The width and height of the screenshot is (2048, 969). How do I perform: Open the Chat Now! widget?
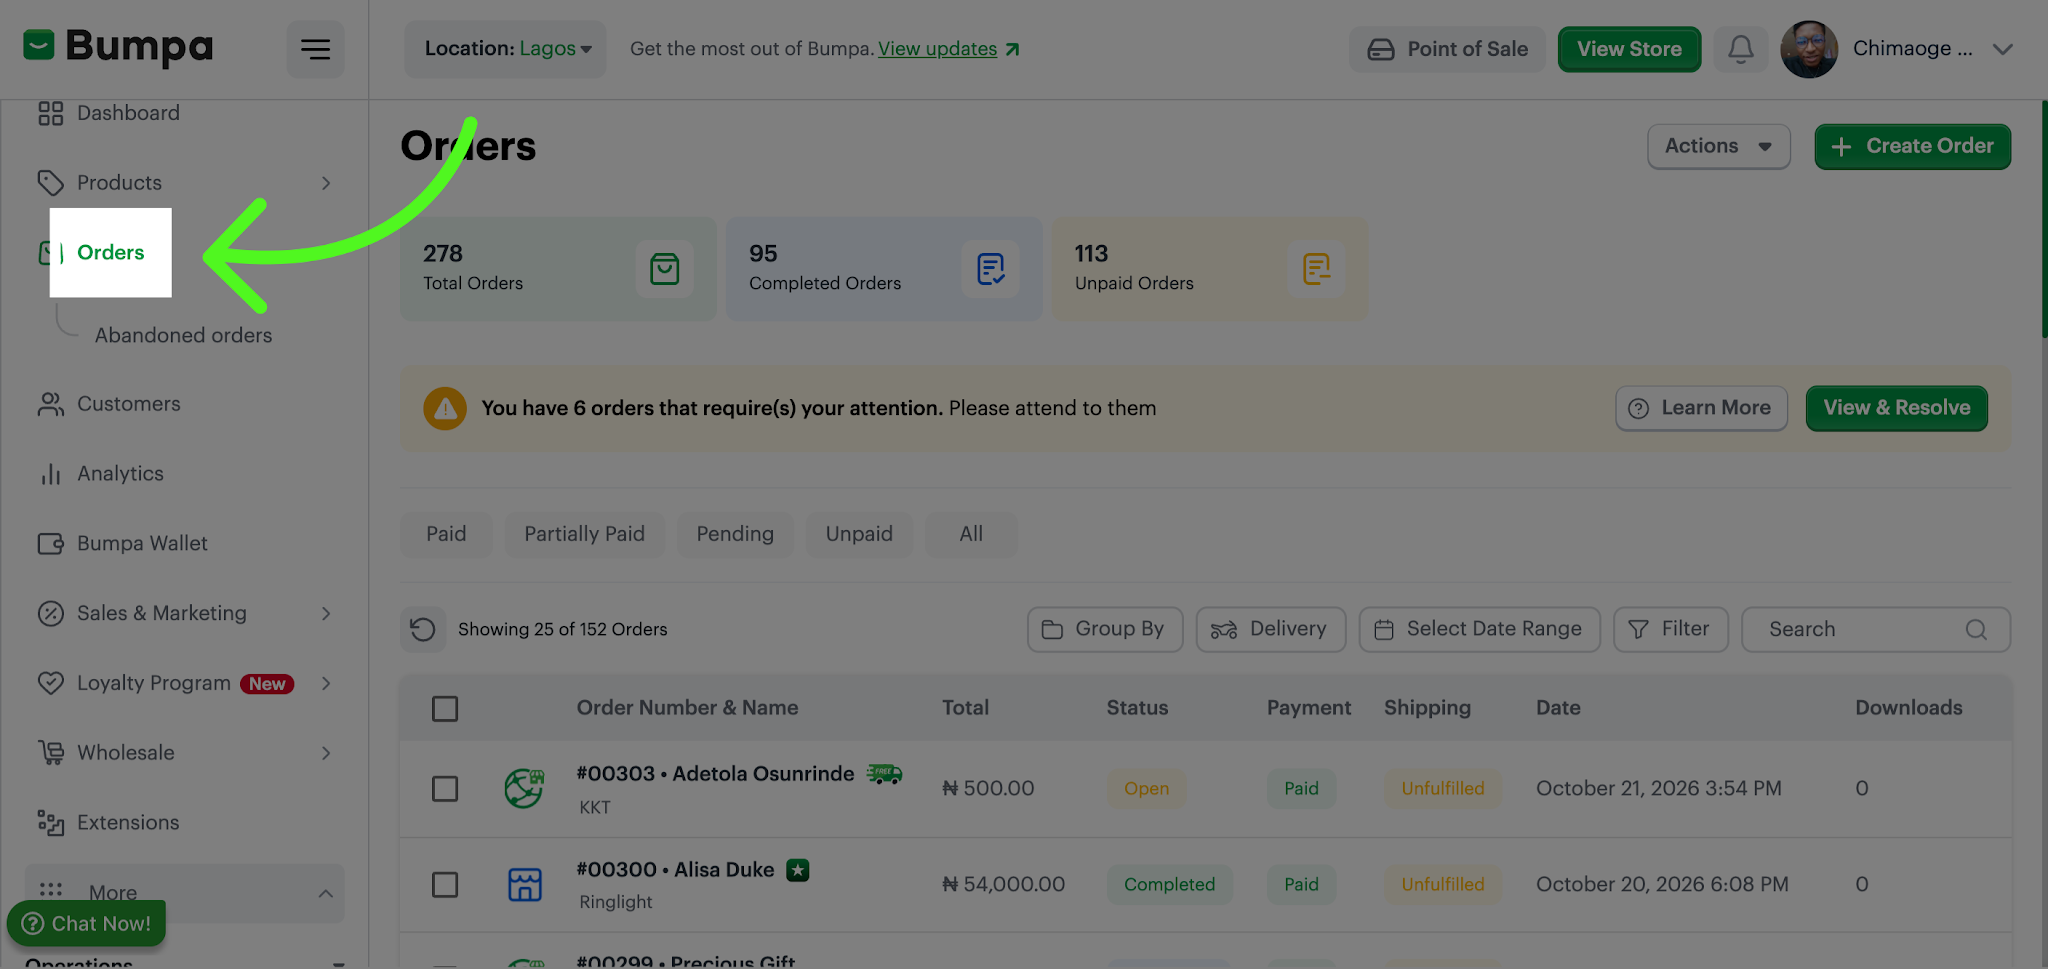(87, 923)
